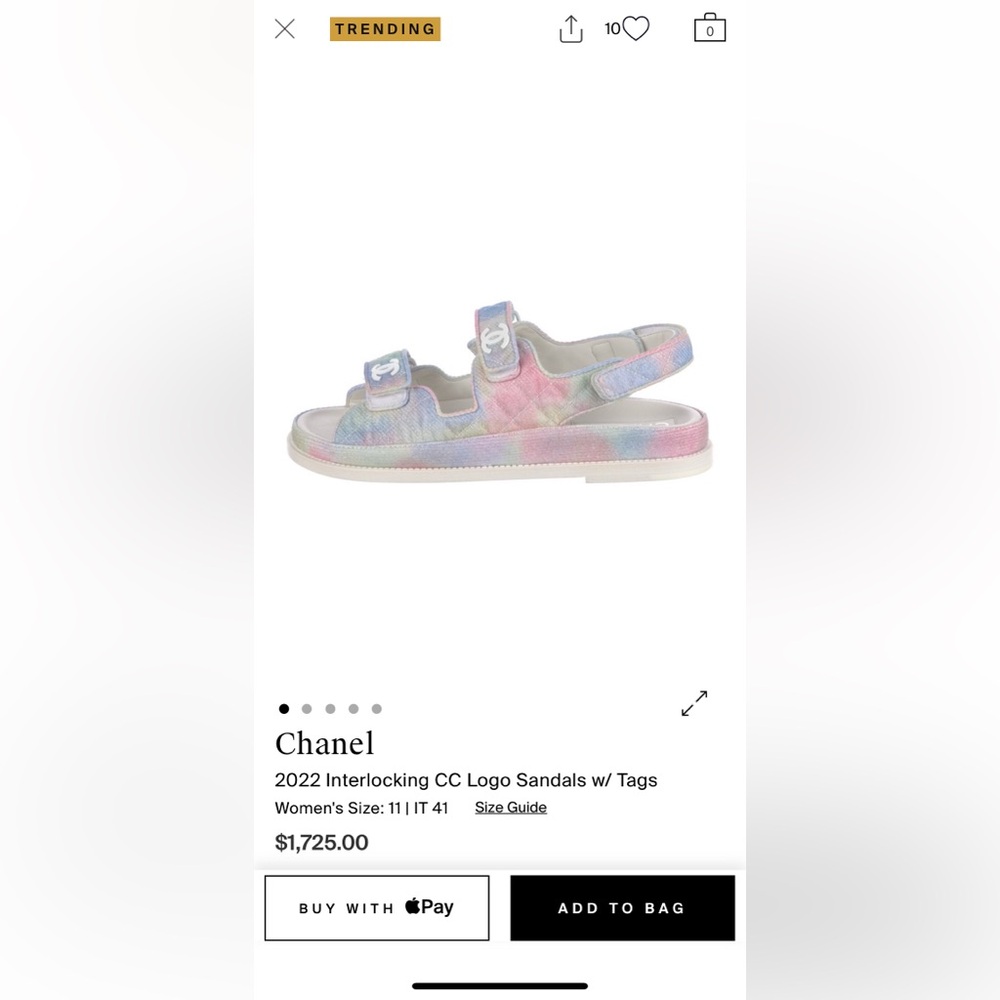The image size is (1000, 1000).
Task: Like the sandals using the heart icon
Action: coord(634,29)
